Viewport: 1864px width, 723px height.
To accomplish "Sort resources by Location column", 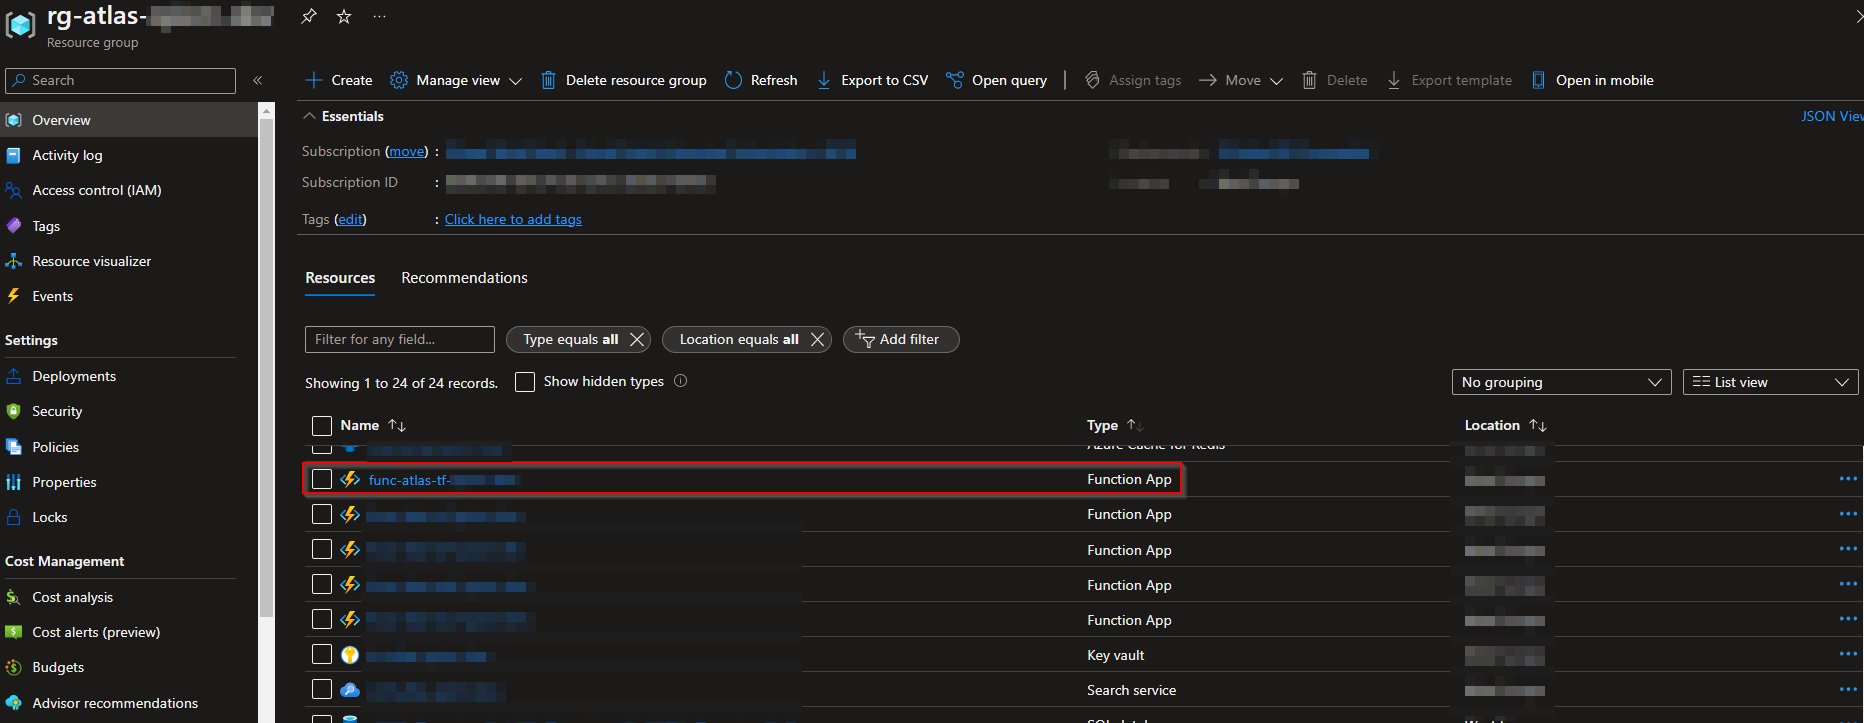I will (1505, 425).
